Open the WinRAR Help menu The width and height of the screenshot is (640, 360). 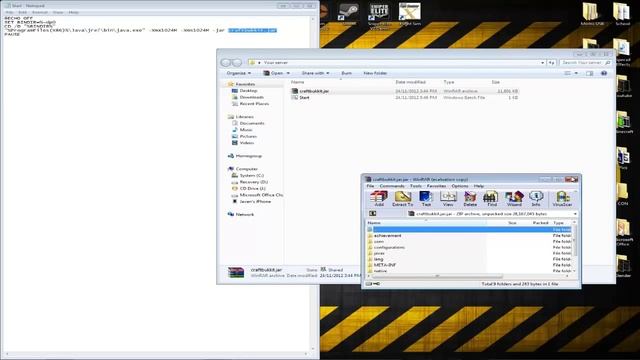pos(478,186)
